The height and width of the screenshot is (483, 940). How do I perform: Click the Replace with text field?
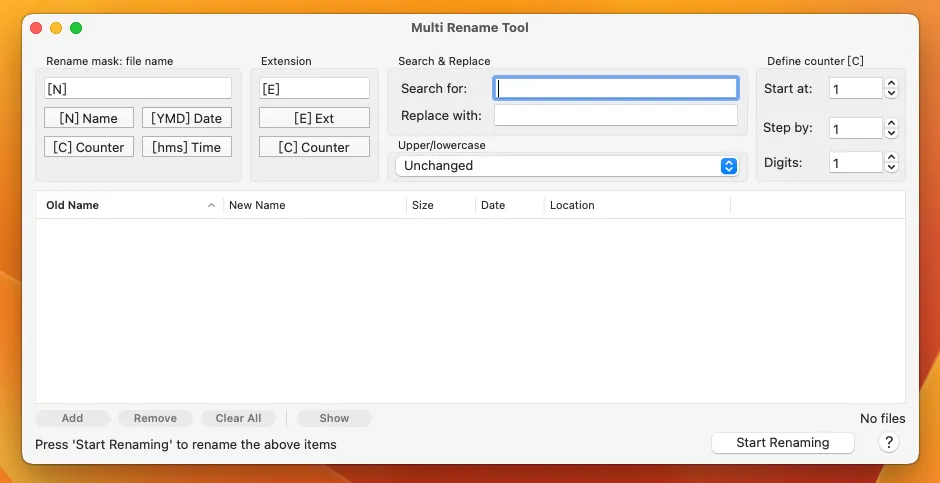(616, 115)
